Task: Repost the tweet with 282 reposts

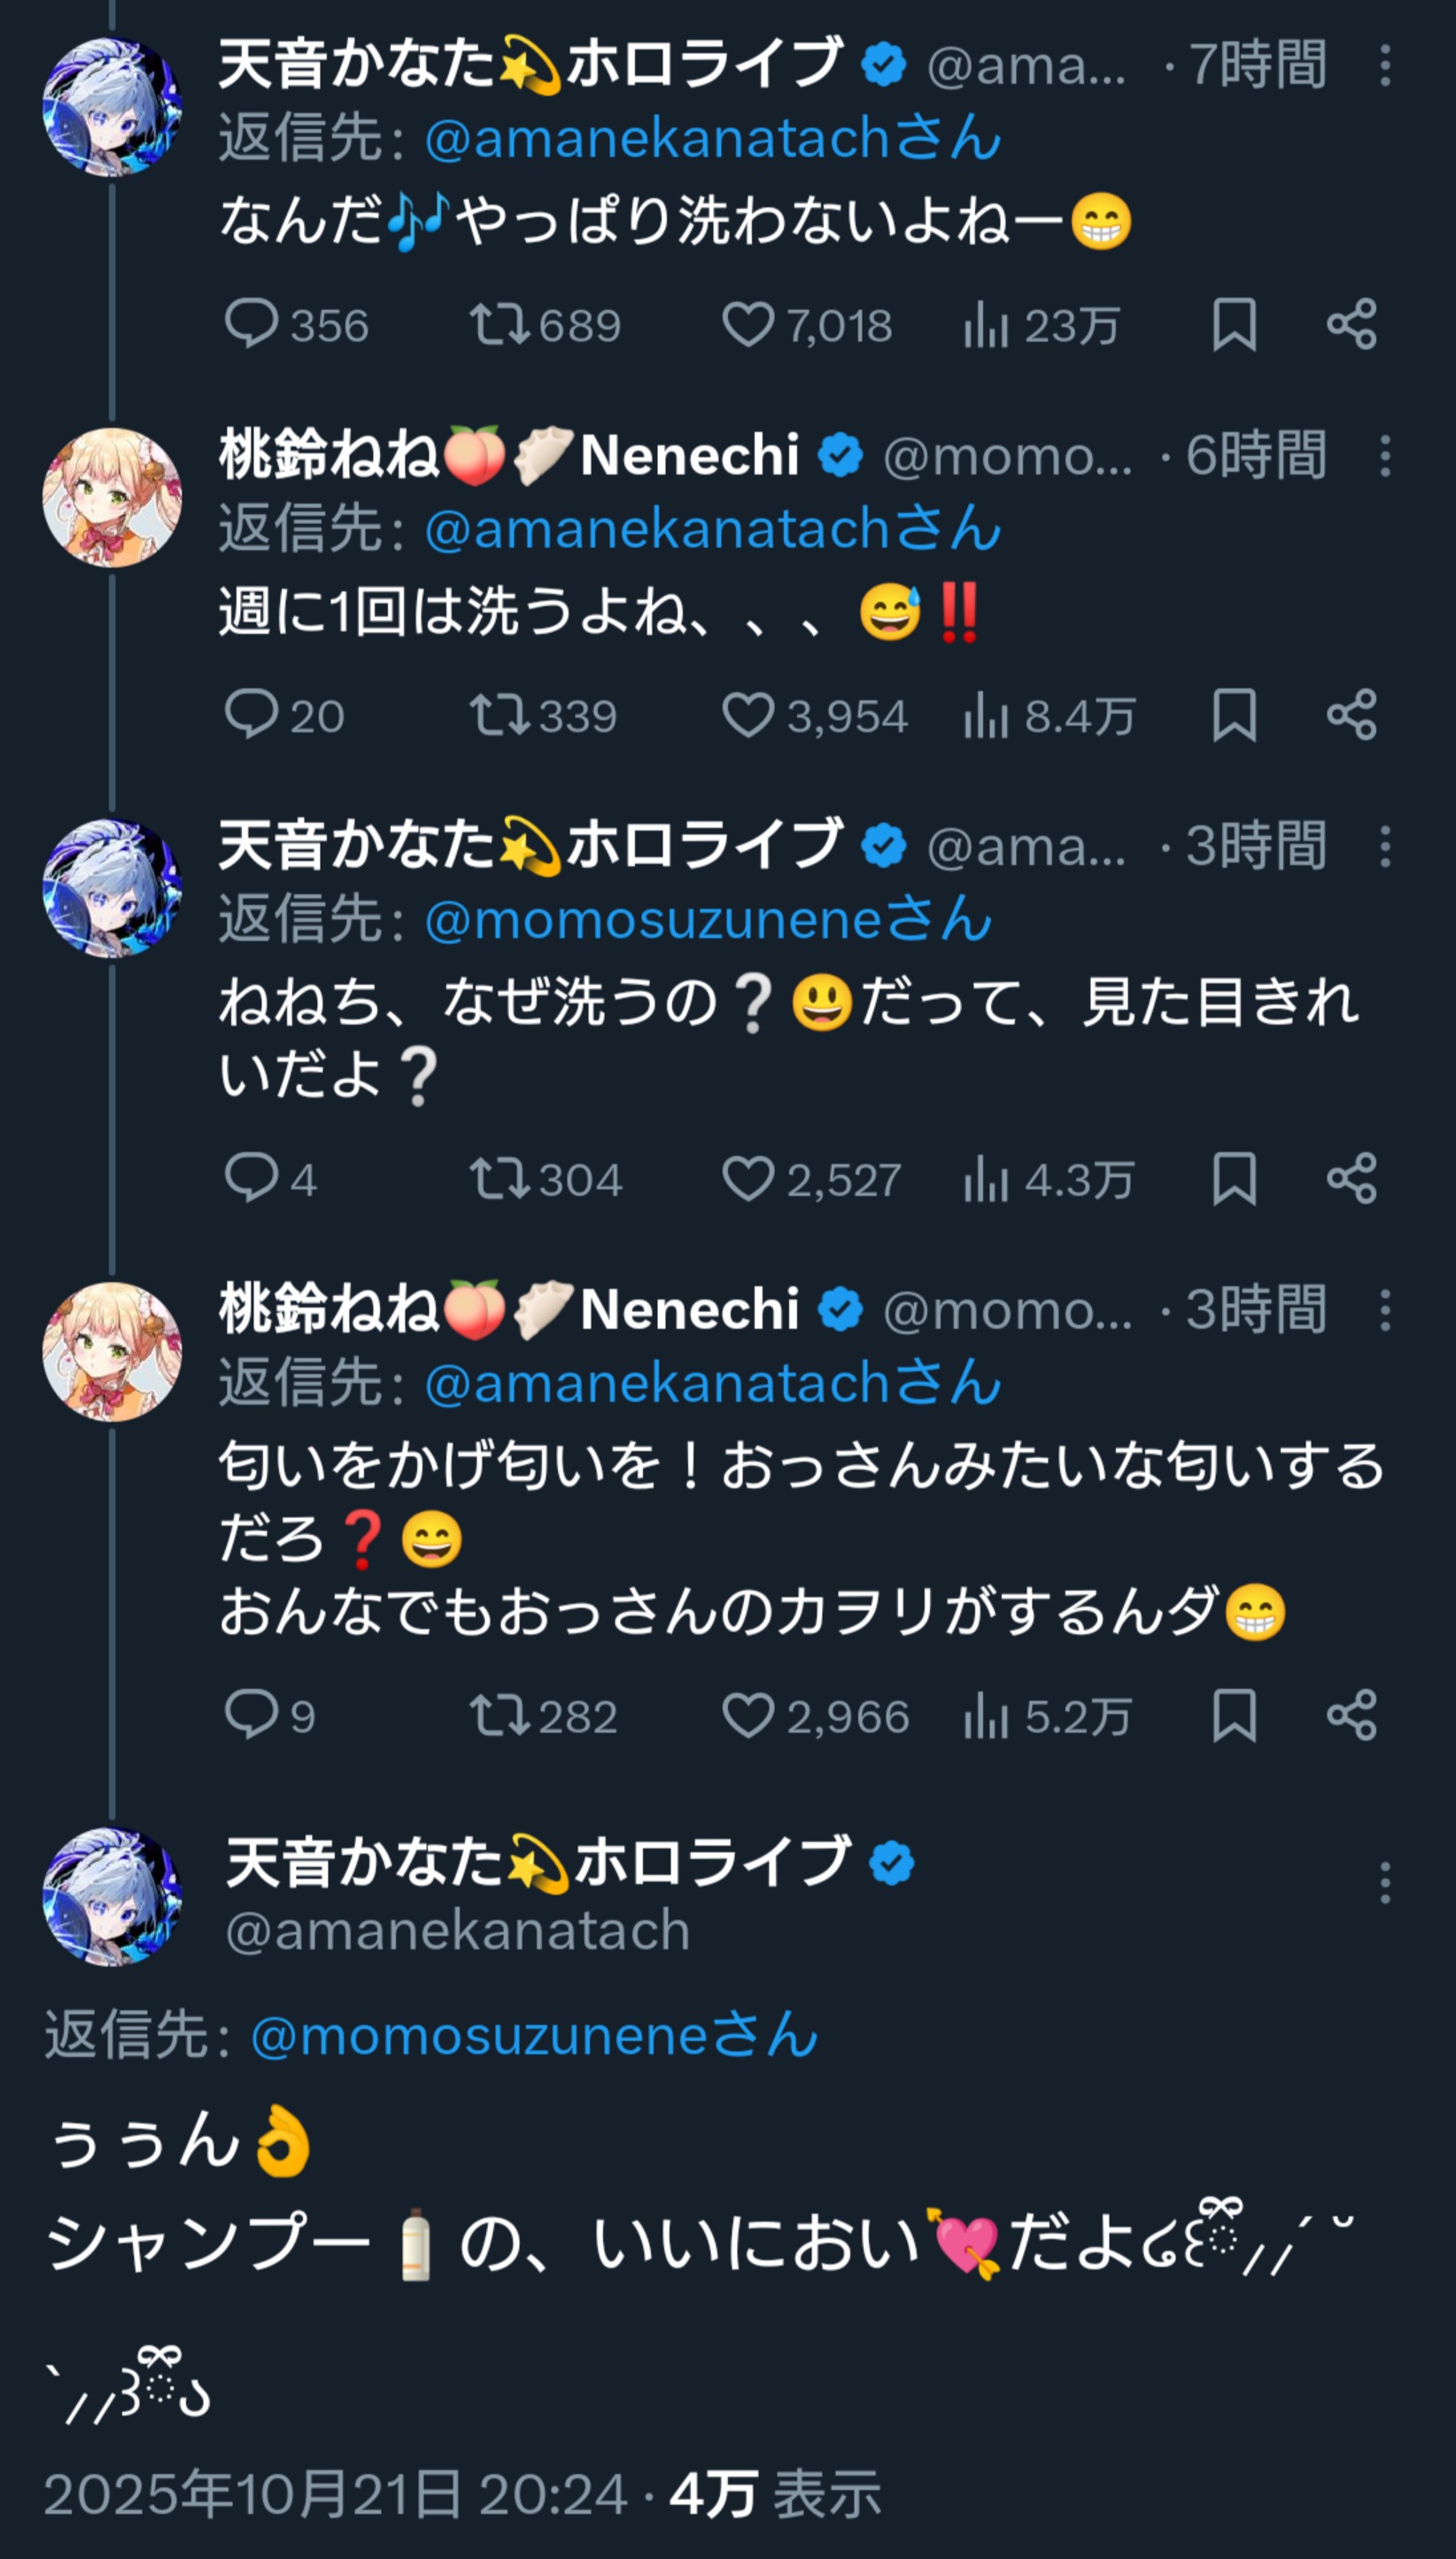Action: 500,1715
